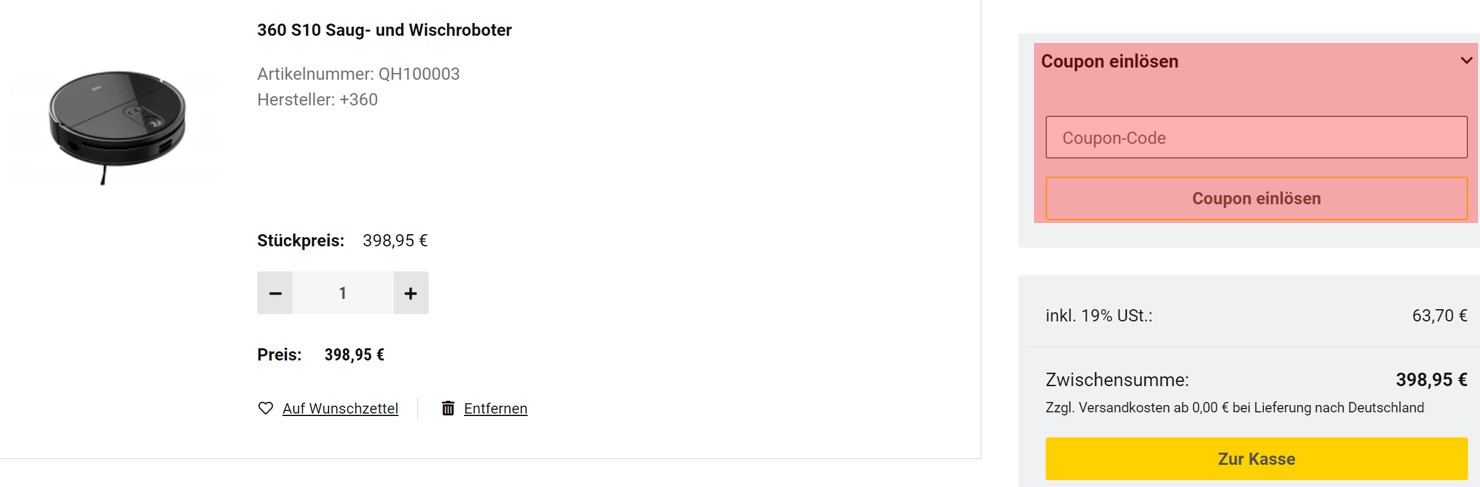Viewport: 1480px width, 487px height.
Task: Click the Versandkosten shipping note text
Action: (1235, 408)
